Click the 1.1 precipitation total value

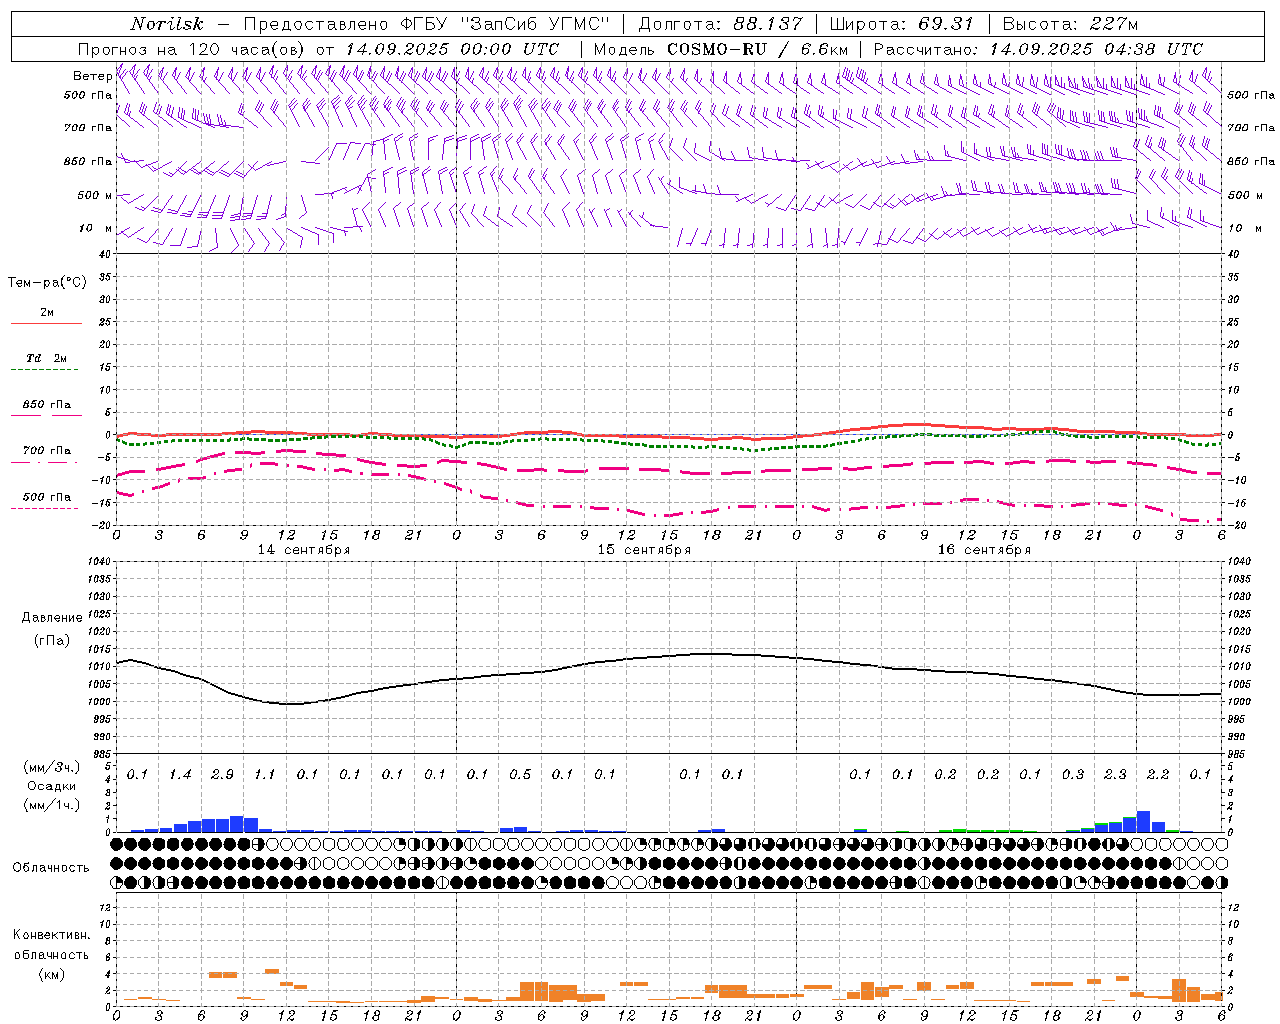[265, 775]
